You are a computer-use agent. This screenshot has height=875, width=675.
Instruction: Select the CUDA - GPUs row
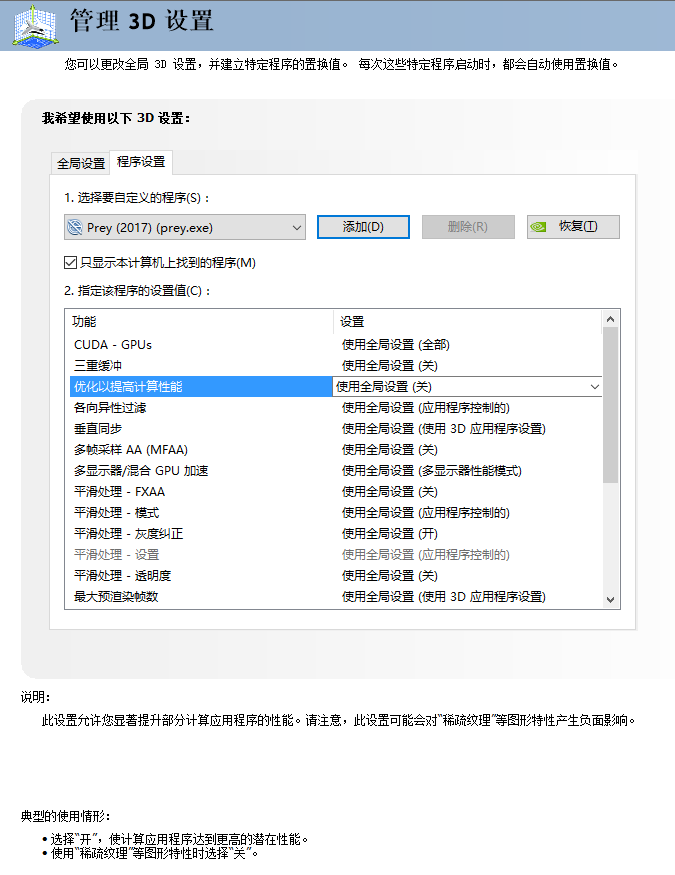336,345
